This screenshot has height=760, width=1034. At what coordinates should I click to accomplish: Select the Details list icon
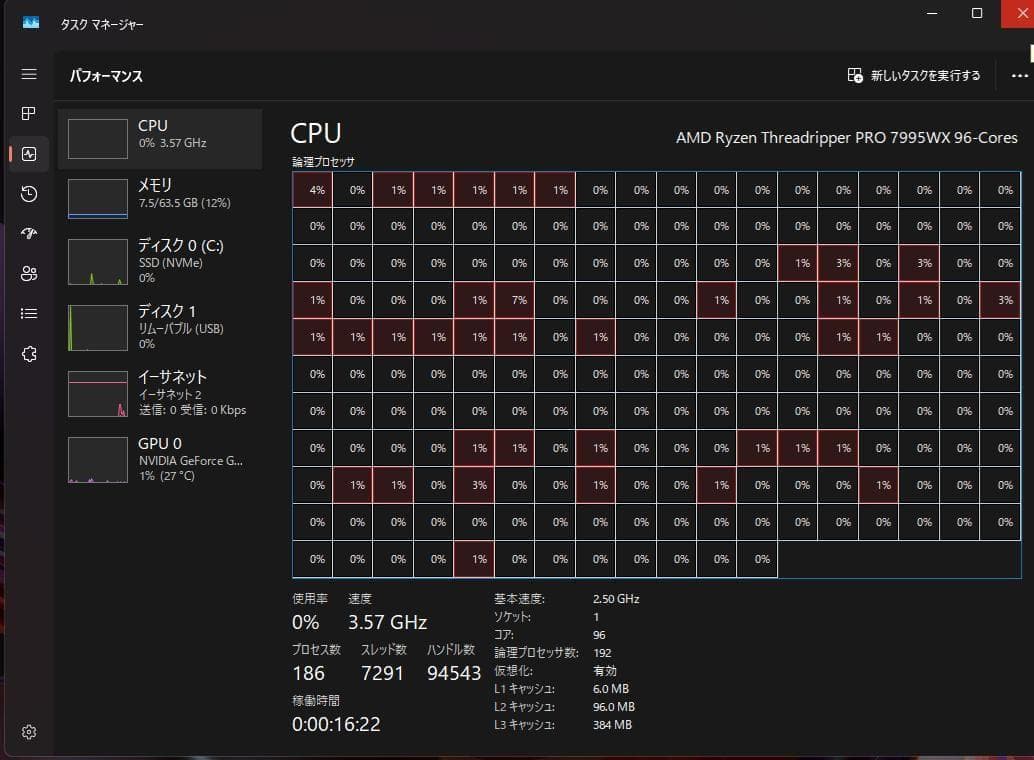point(28,313)
